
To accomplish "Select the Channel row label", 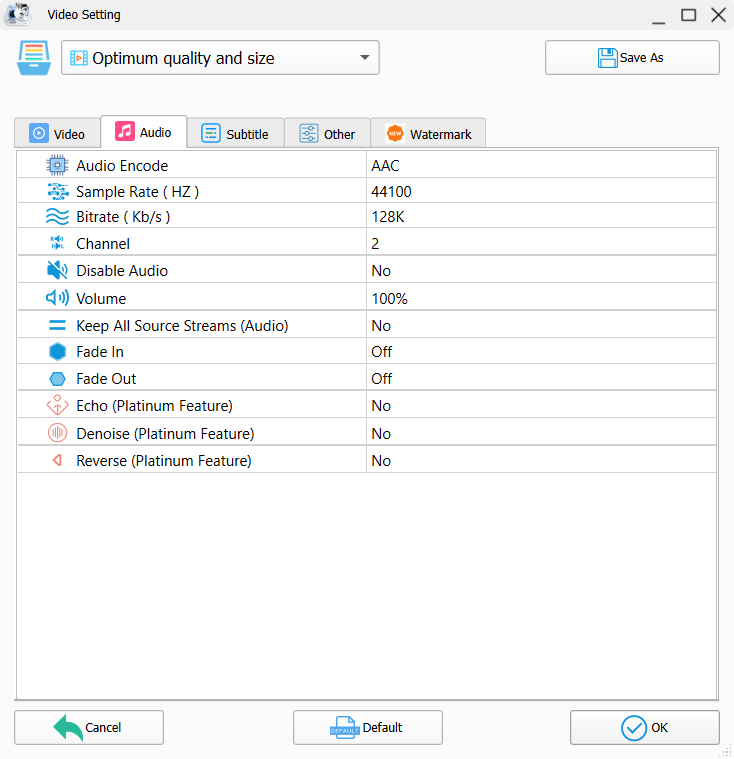I will click(x=103, y=243).
